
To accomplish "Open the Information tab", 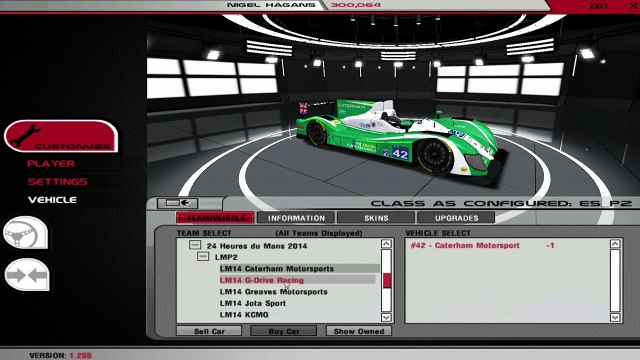I will pos(296,218).
